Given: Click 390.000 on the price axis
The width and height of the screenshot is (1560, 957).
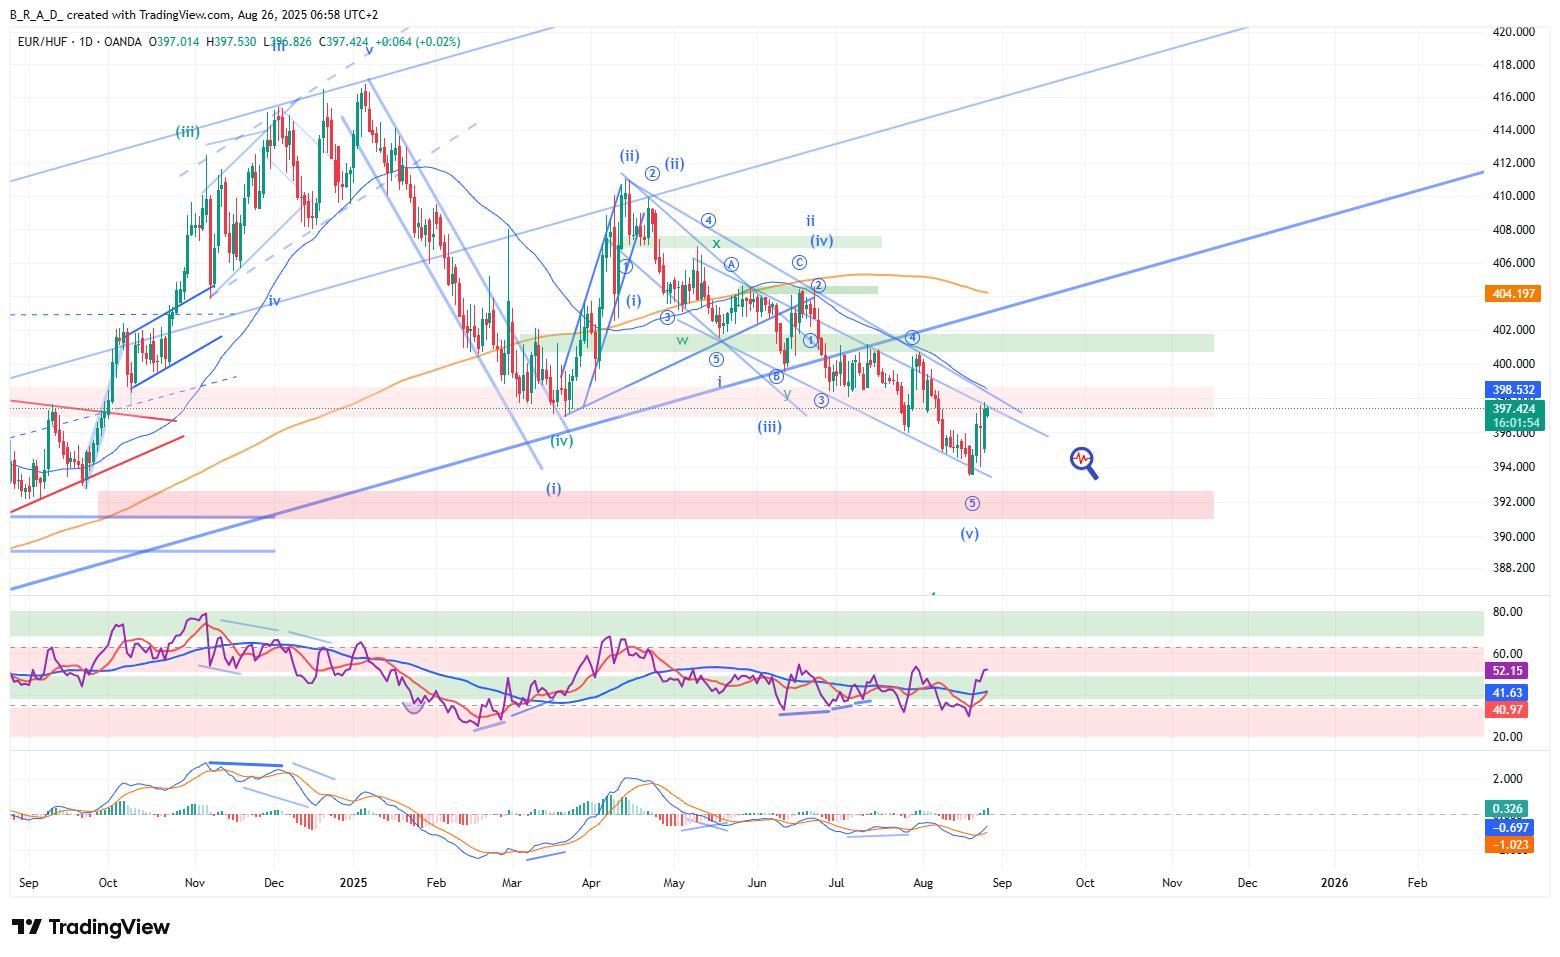Looking at the screenshot, I should (x=1513, y=537).
